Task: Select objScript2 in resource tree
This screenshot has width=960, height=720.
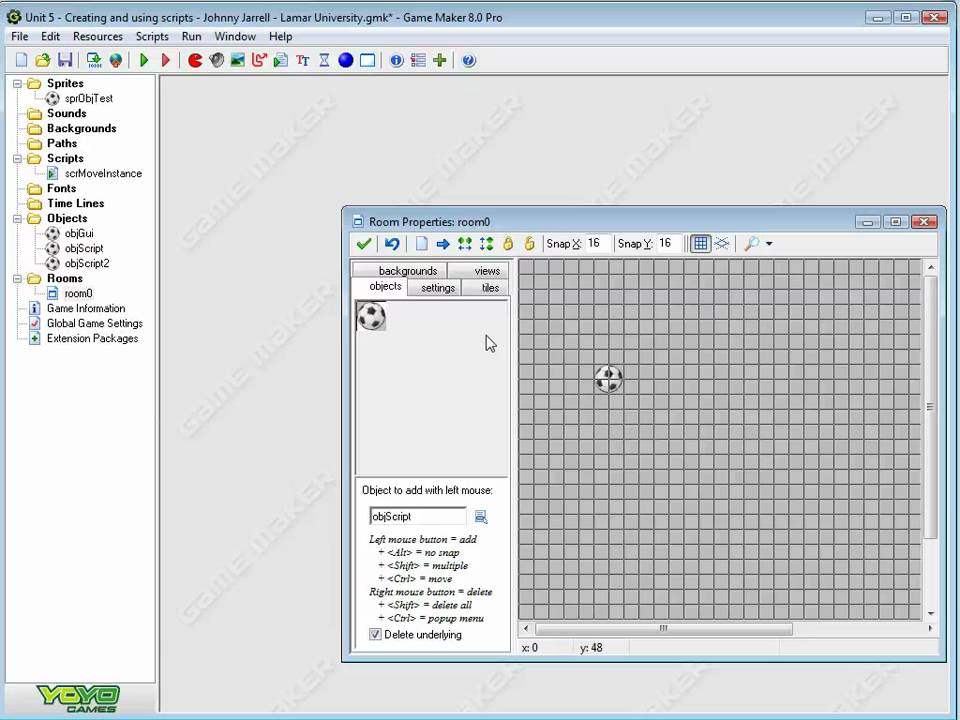Action: pyautogui.click(x=87, y=263)
